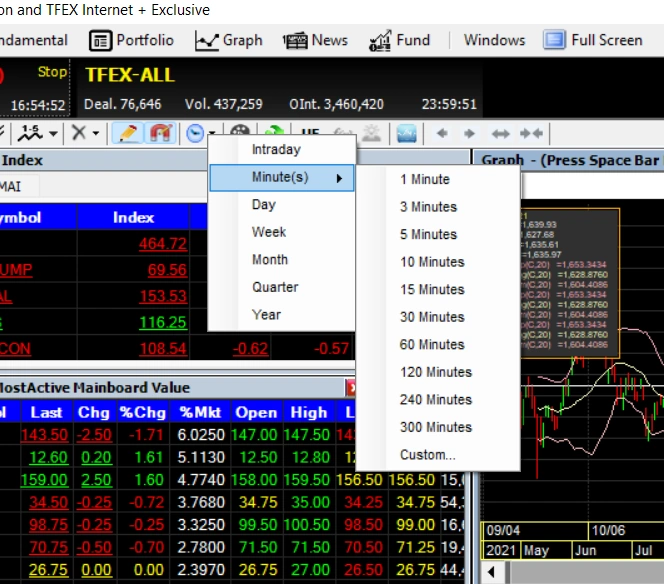This screenshot has width=664, height=584.
Task: Click the Index column header
Action: [133, 217]
